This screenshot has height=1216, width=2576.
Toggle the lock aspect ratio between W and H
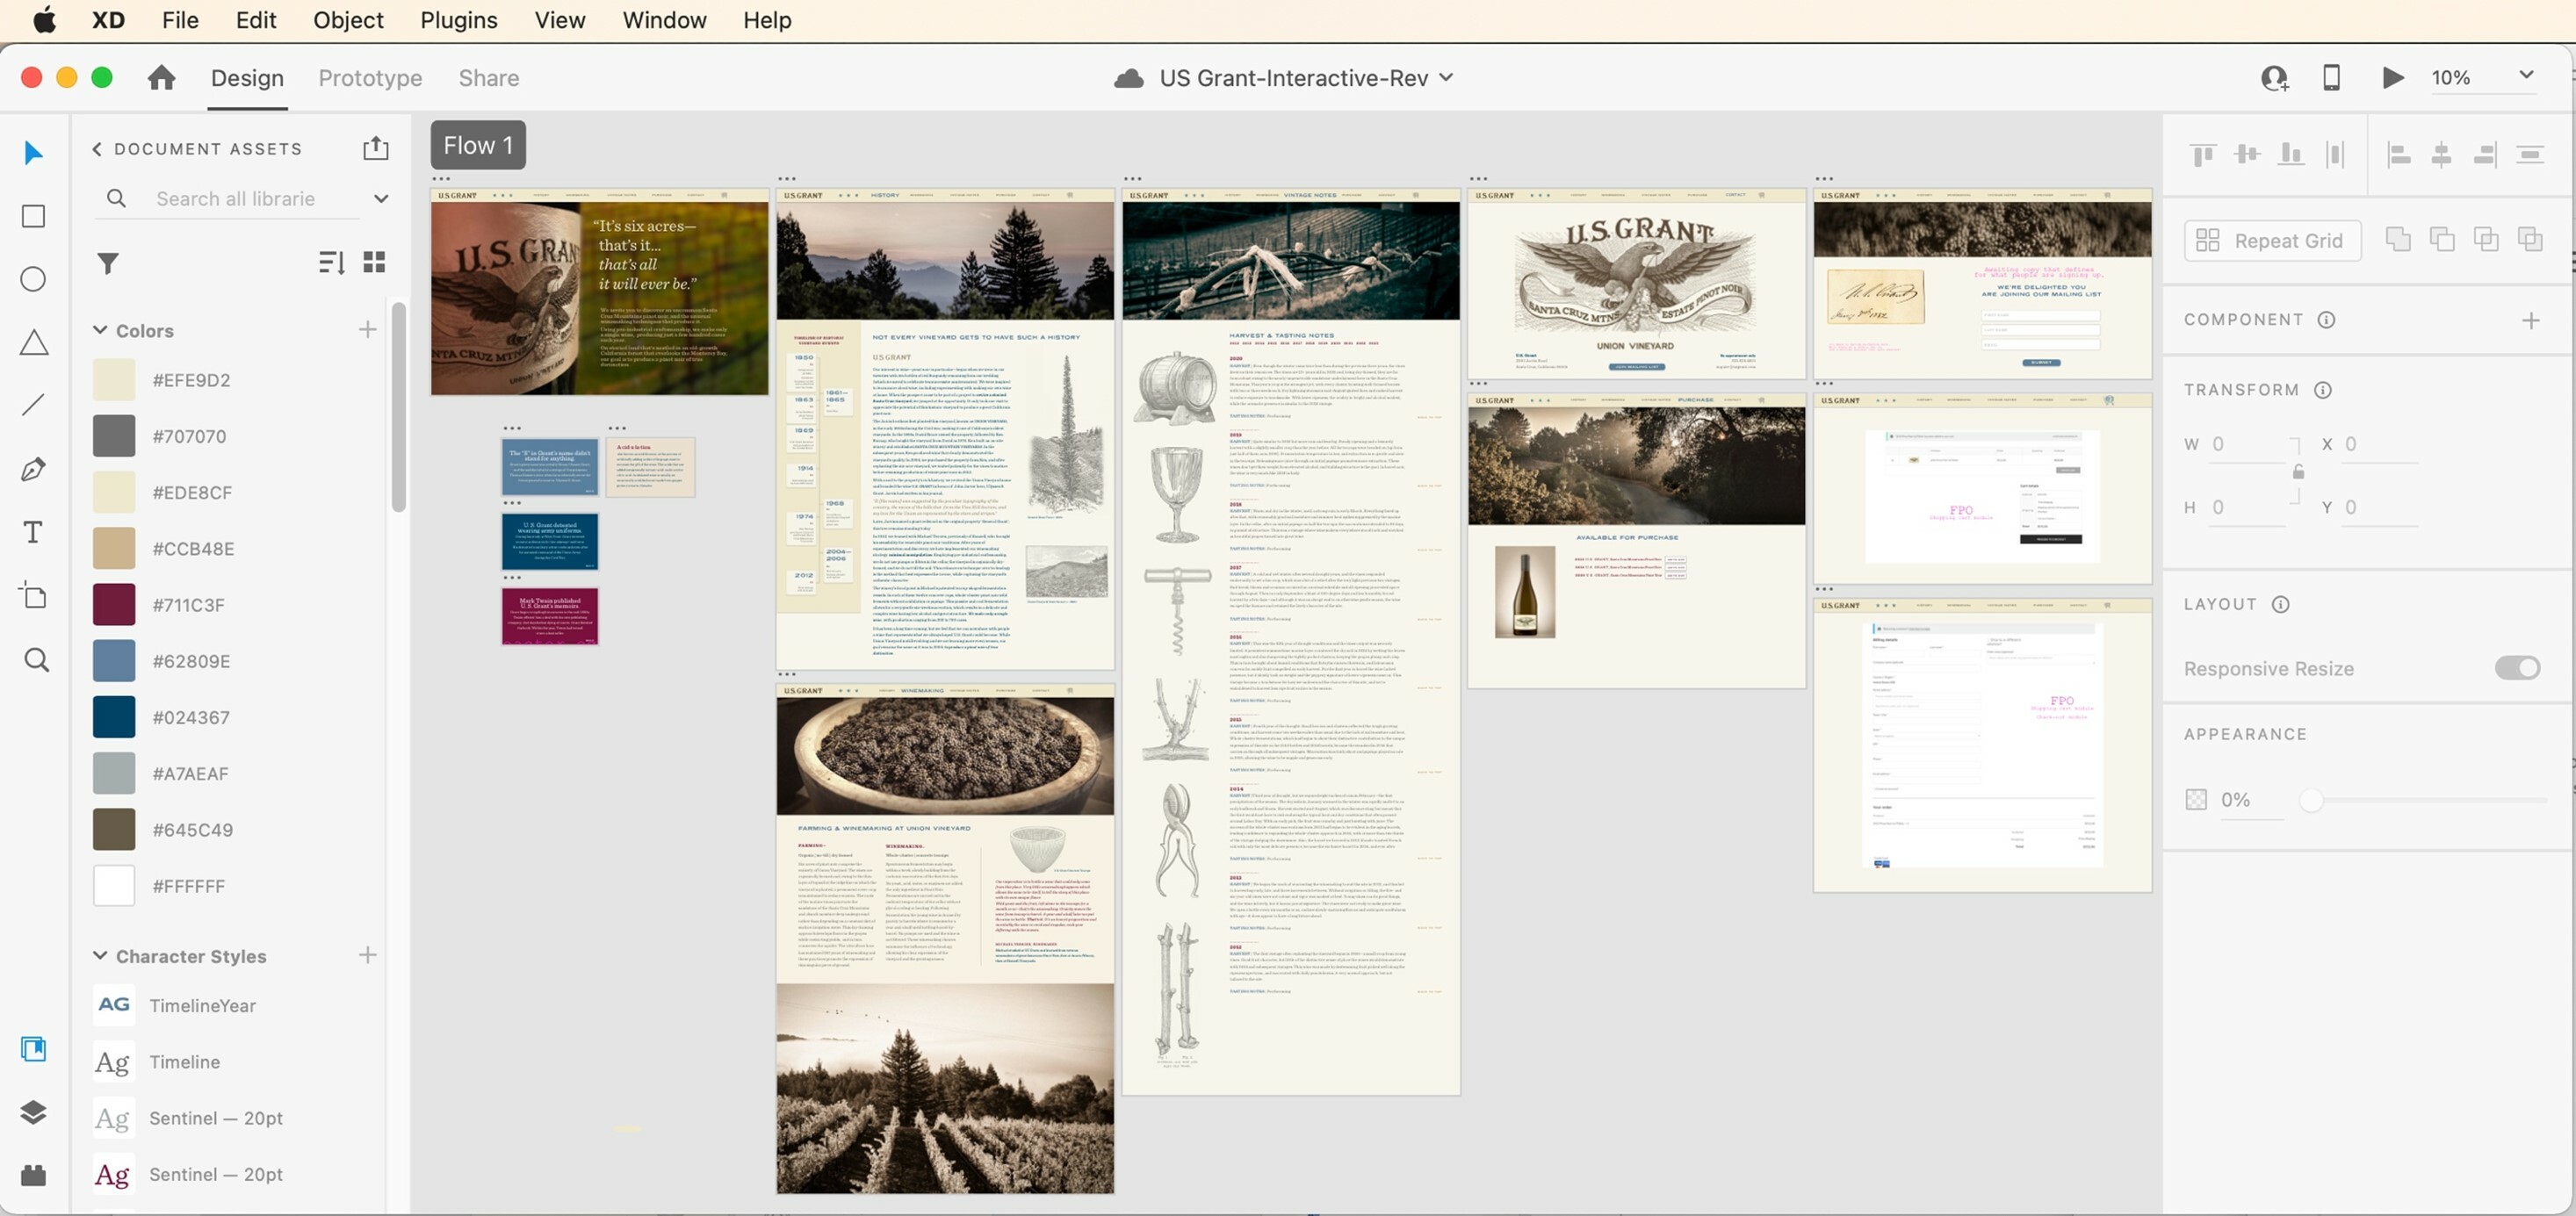click(x=2297, y=474)
